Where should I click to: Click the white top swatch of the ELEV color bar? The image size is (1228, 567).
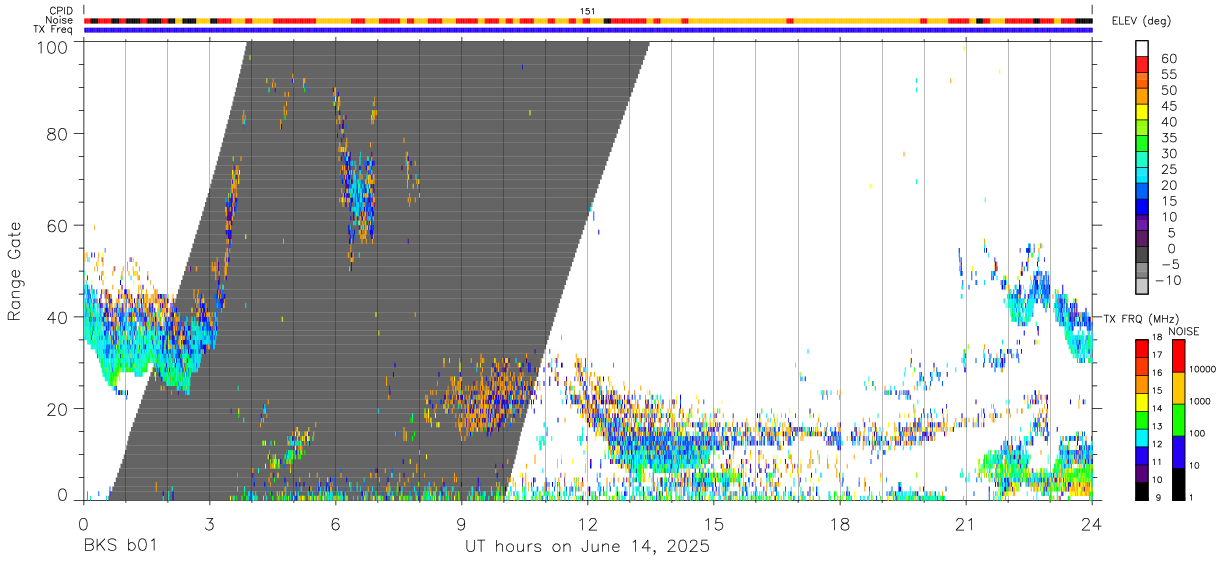[x=1142, y=48]
